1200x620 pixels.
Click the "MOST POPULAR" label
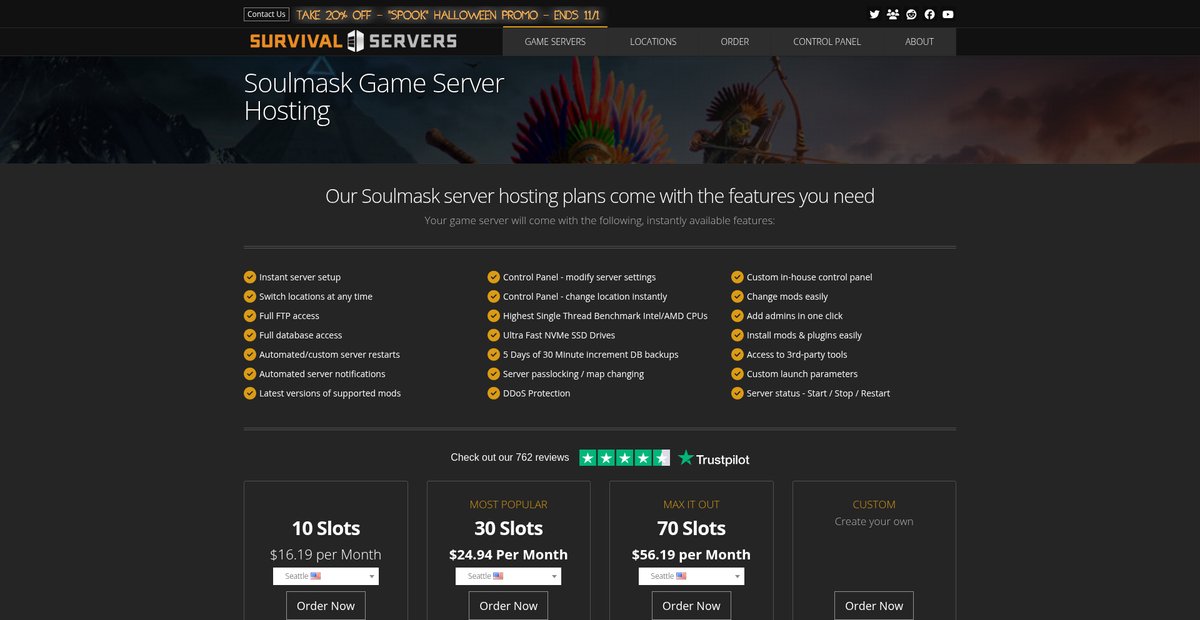[x=508, y=504]
